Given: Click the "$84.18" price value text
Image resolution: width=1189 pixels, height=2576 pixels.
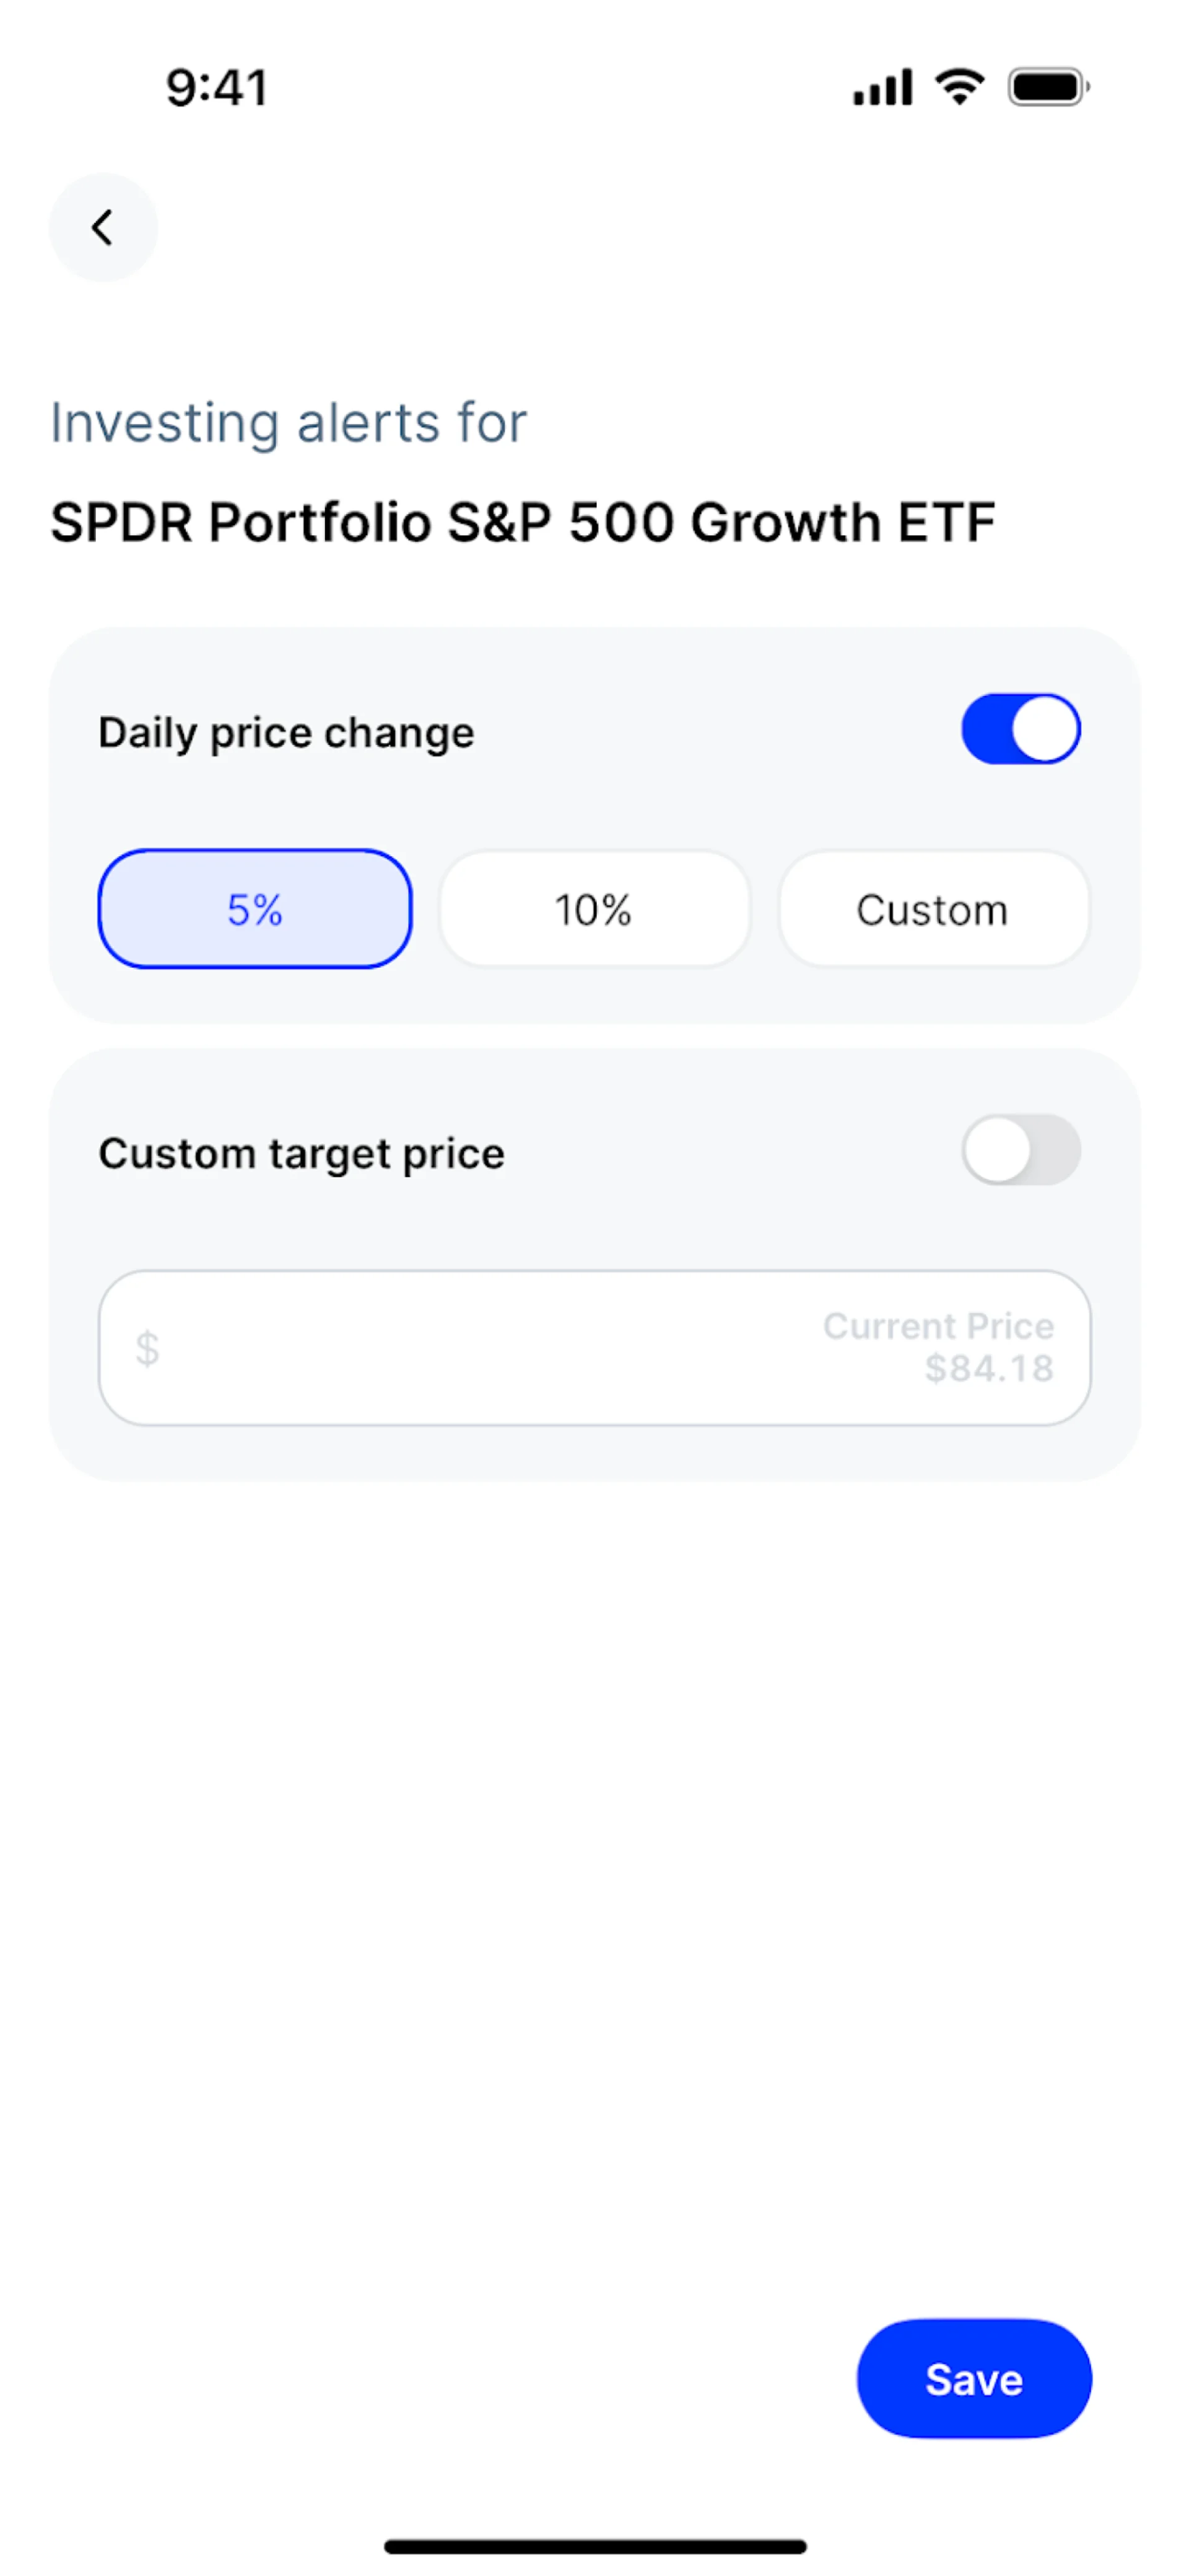Looking at the screenshot, I should (989, 1369).
